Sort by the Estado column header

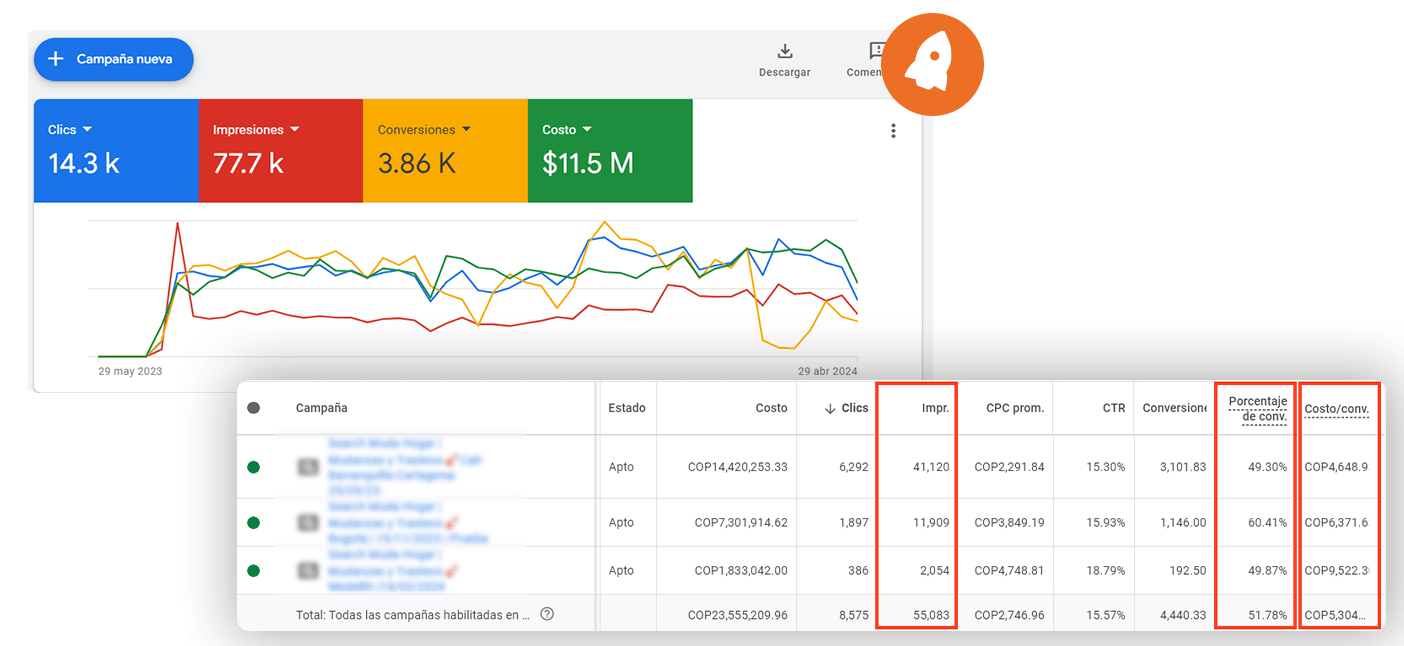627,408
